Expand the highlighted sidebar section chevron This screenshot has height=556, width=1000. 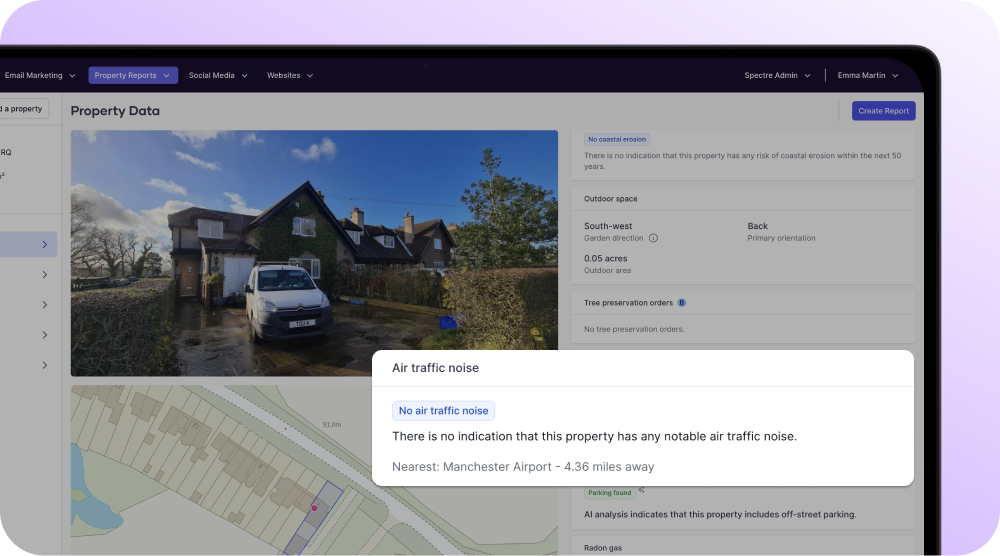[x=45, y=245]
